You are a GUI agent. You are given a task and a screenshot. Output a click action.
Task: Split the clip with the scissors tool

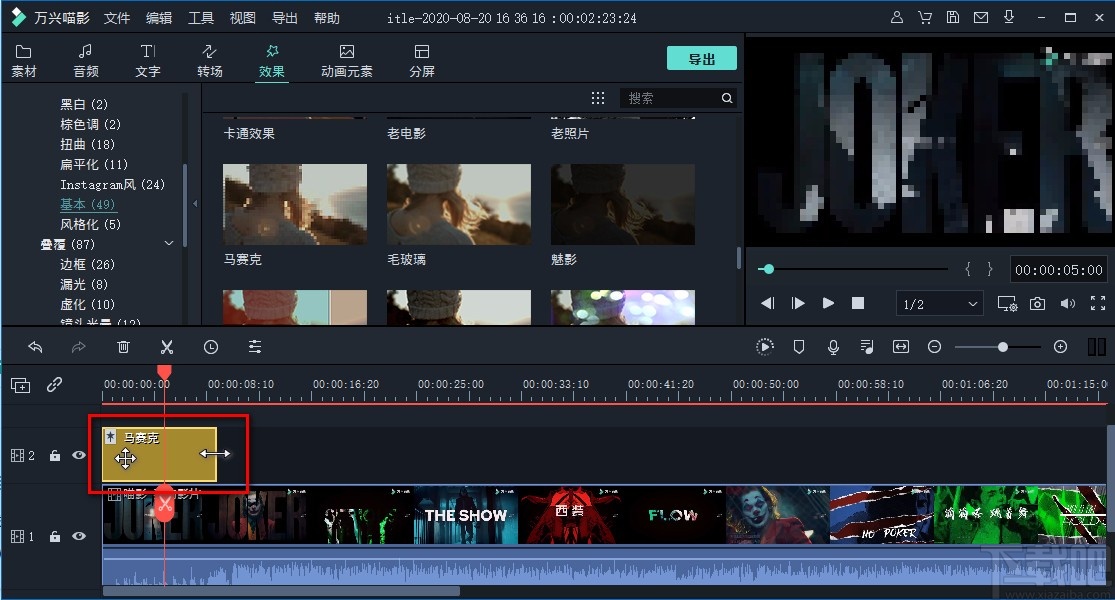coord(166,347)
